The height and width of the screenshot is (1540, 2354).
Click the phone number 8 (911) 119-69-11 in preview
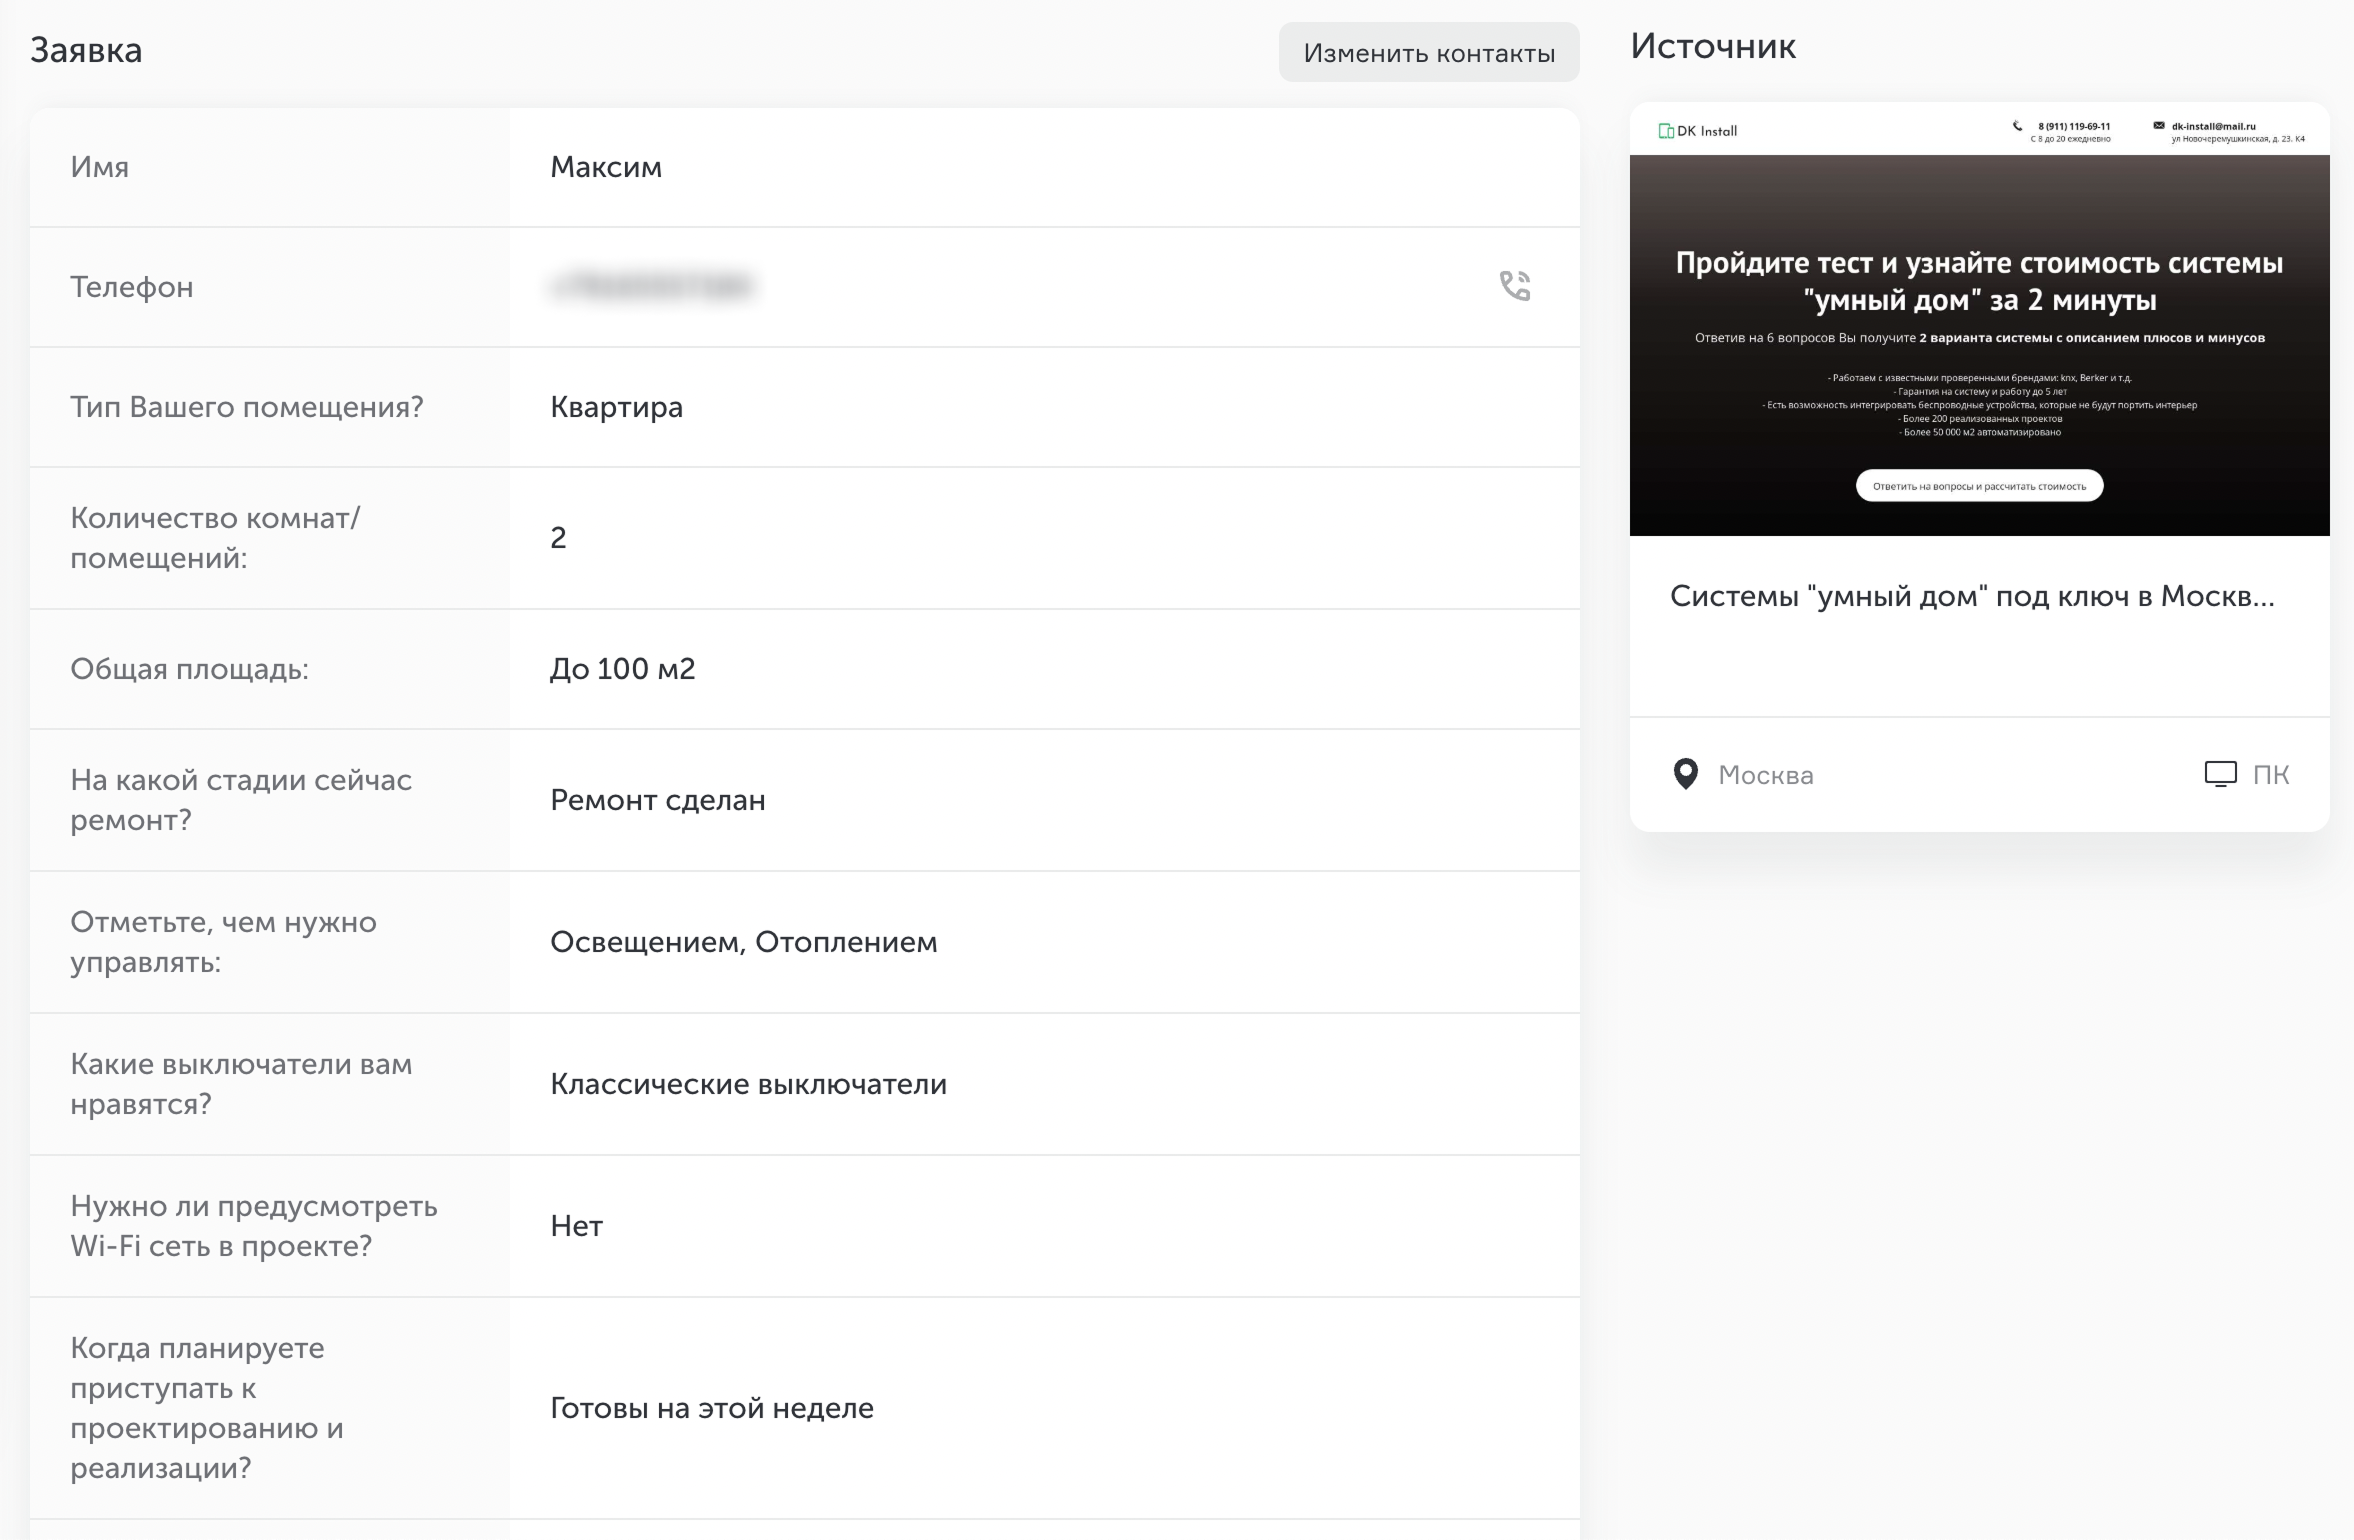[x=2074, y=127]
